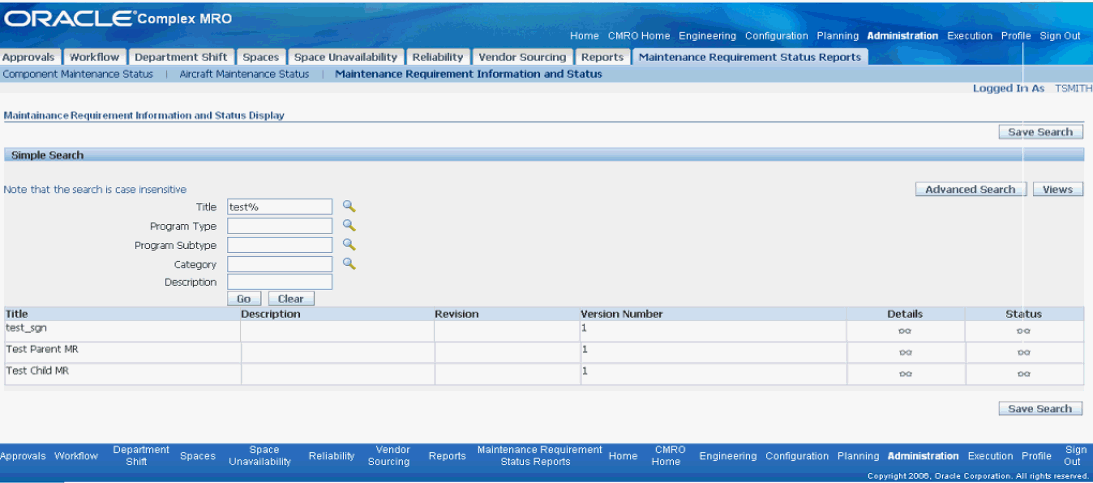Open Approvals in the footer links
The width and height of the screenshot is (1093, 483).
[x=23, y=456]
